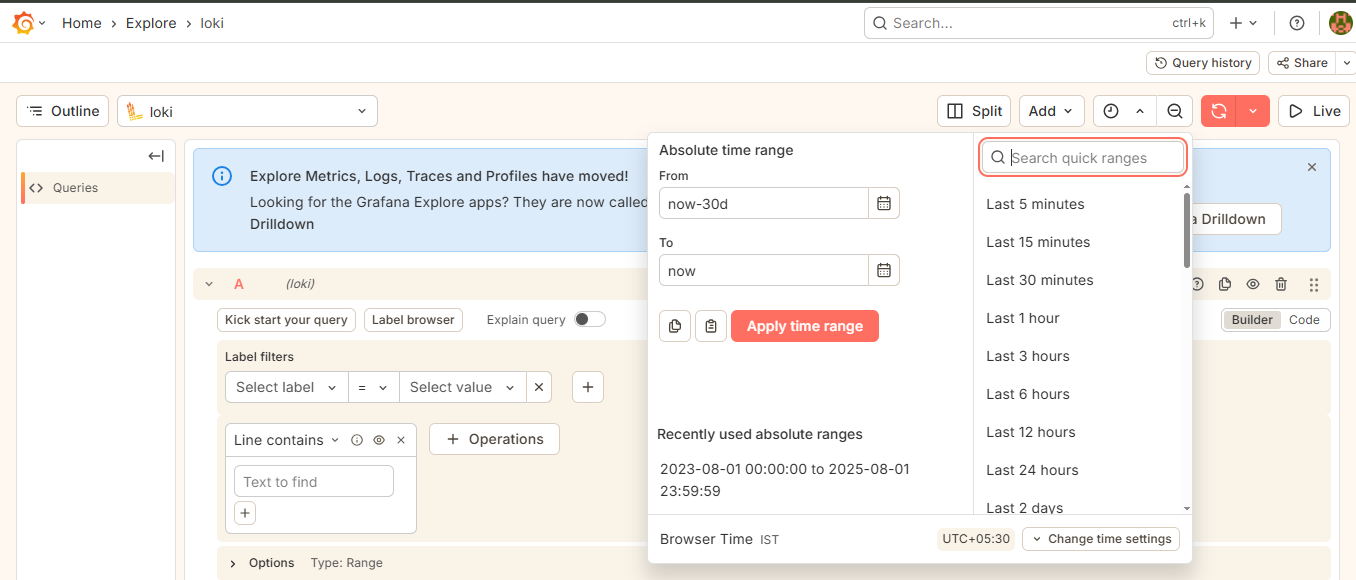Click the To time field

(763, 271)
